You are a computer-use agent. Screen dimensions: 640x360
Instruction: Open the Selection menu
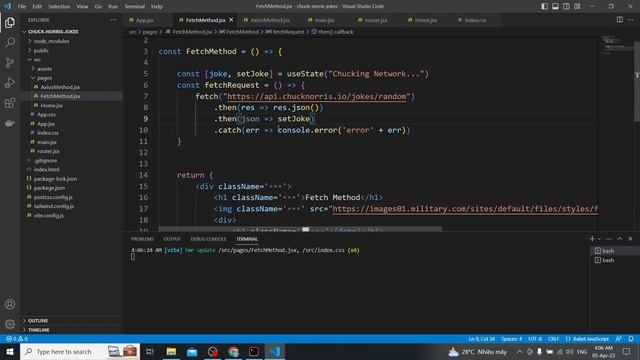pos(59,7)
